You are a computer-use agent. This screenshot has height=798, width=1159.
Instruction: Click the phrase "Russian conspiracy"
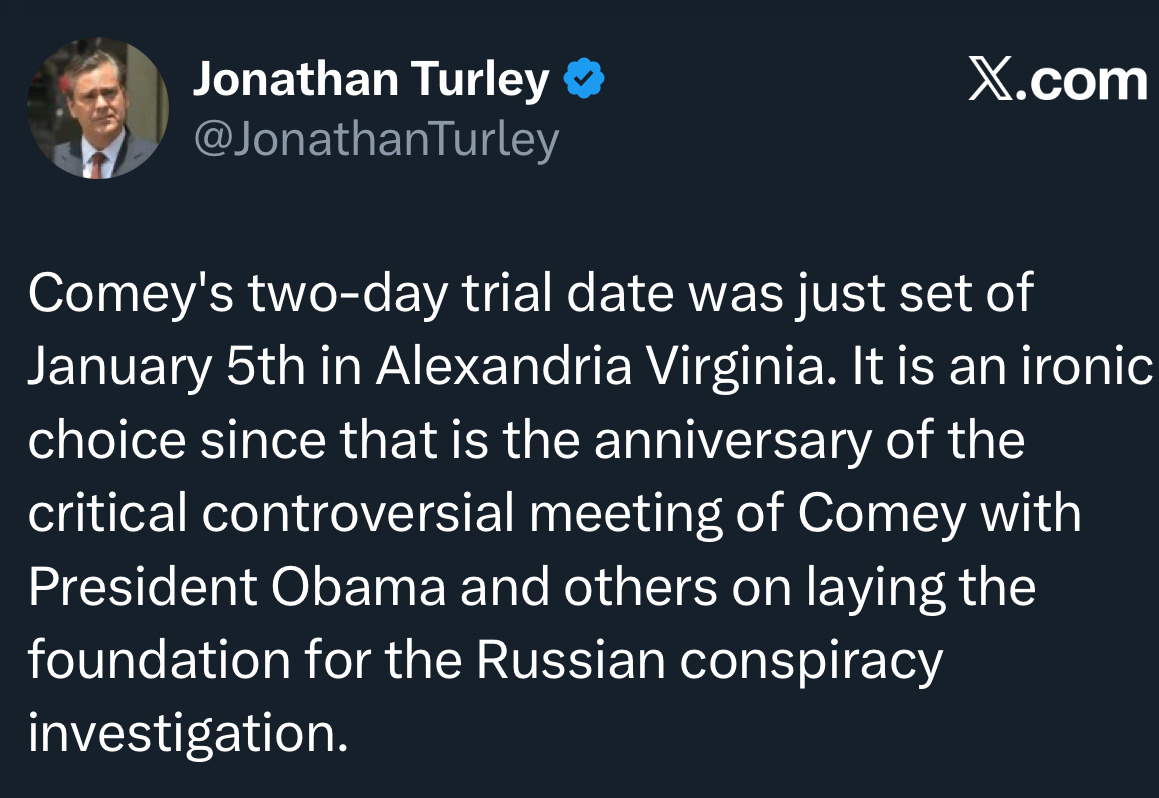(x=709, y=660)
